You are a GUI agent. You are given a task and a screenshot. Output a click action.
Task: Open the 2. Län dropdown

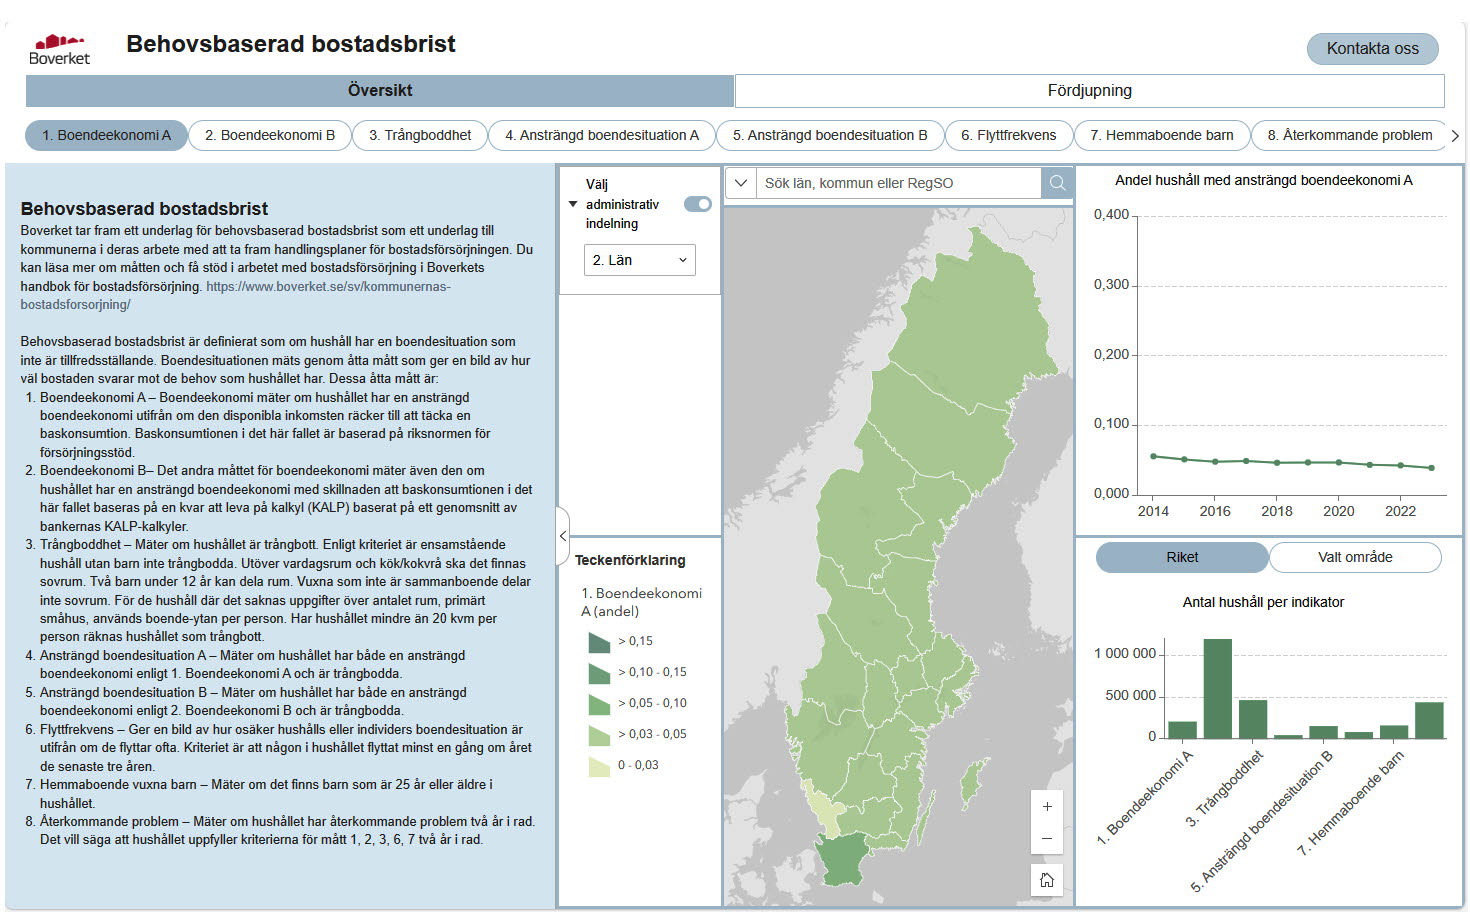click(639, 260)
